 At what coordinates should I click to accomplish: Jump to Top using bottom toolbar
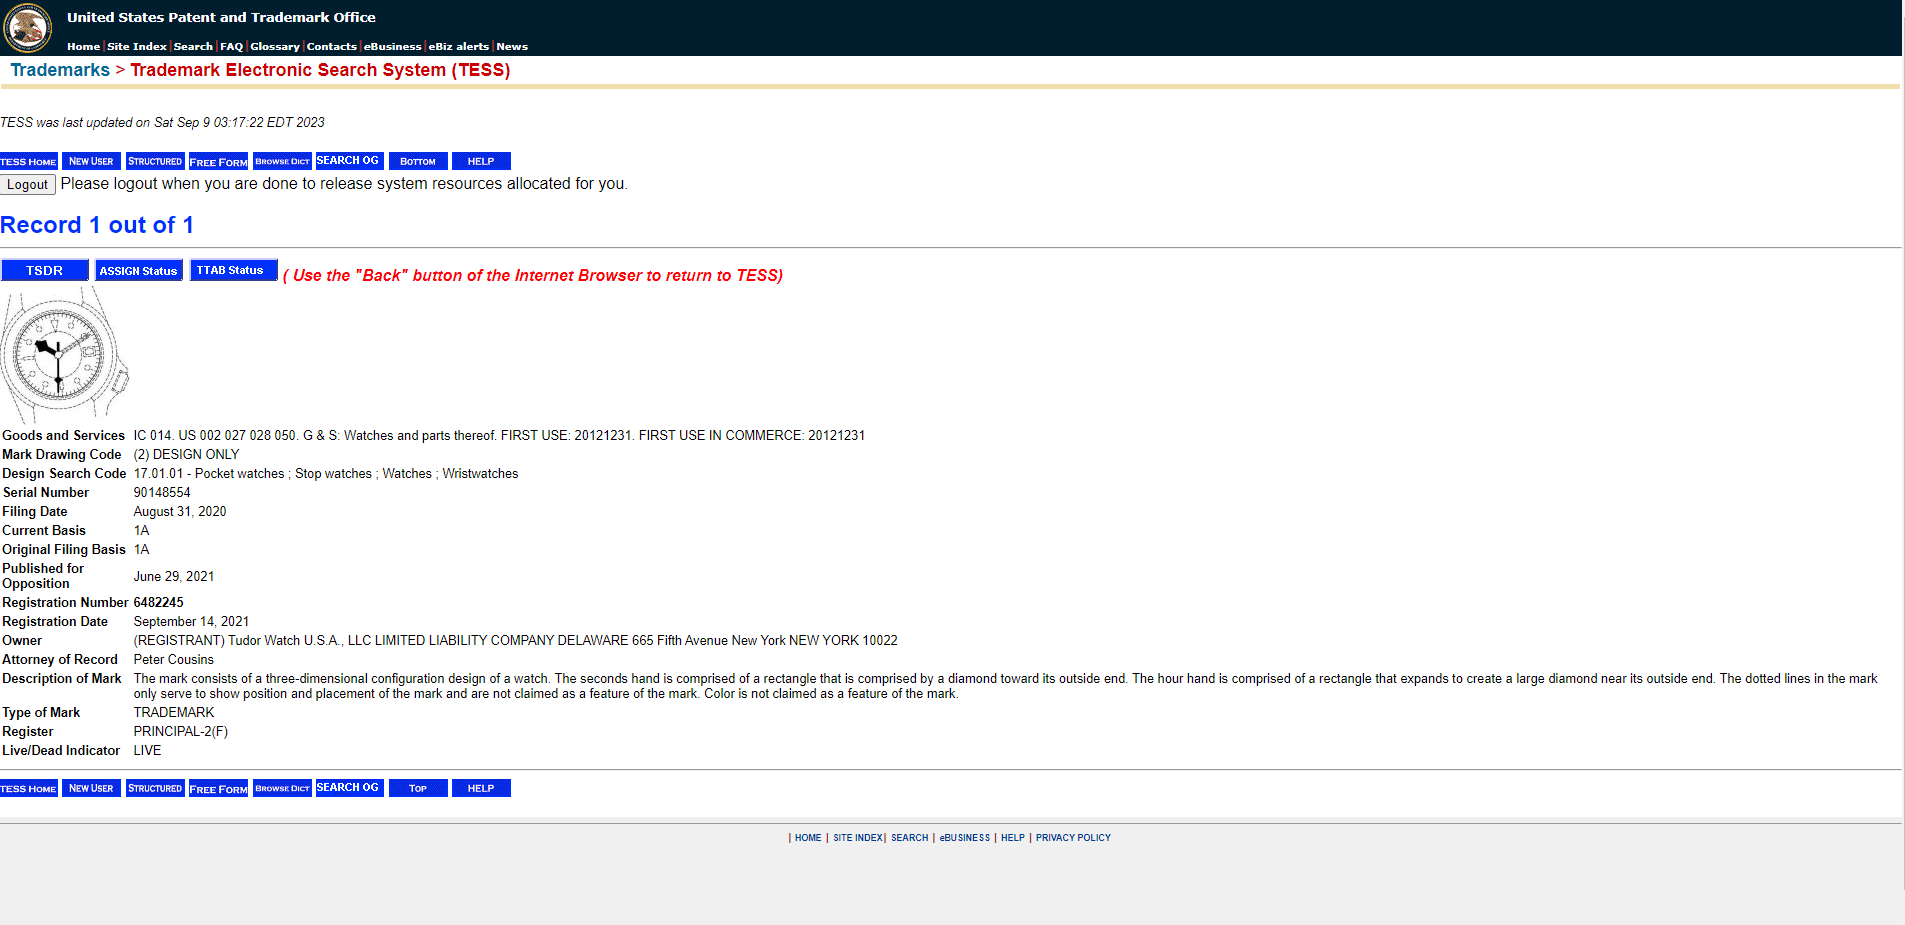(418, 788)
